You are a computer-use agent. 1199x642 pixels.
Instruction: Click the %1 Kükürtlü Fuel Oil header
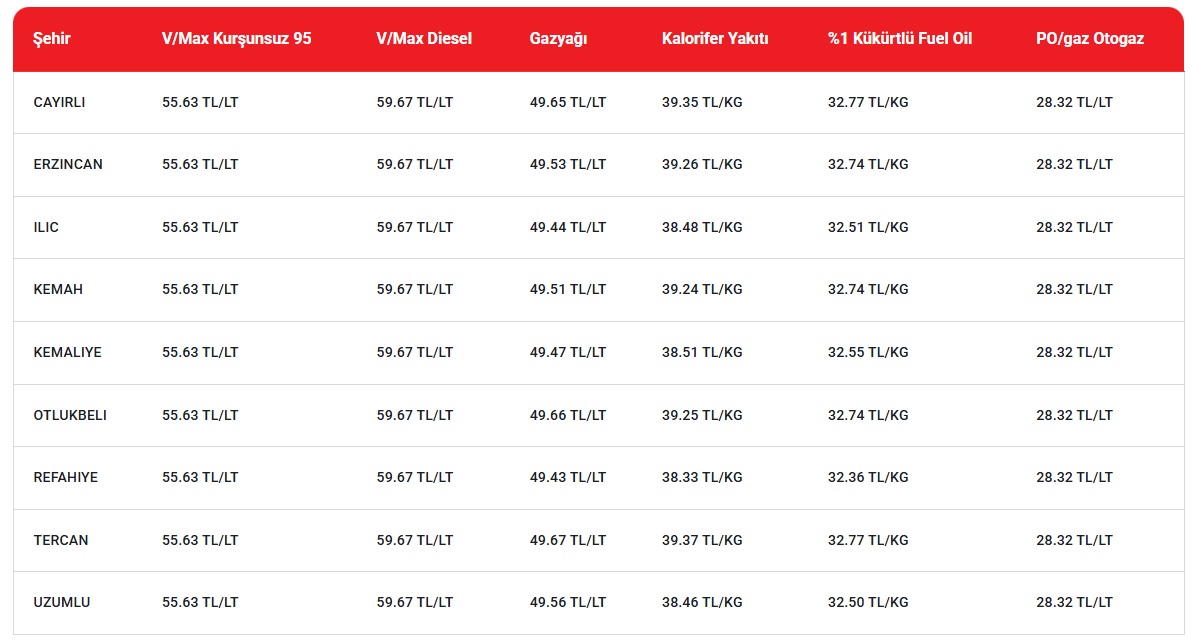point(900,39)
